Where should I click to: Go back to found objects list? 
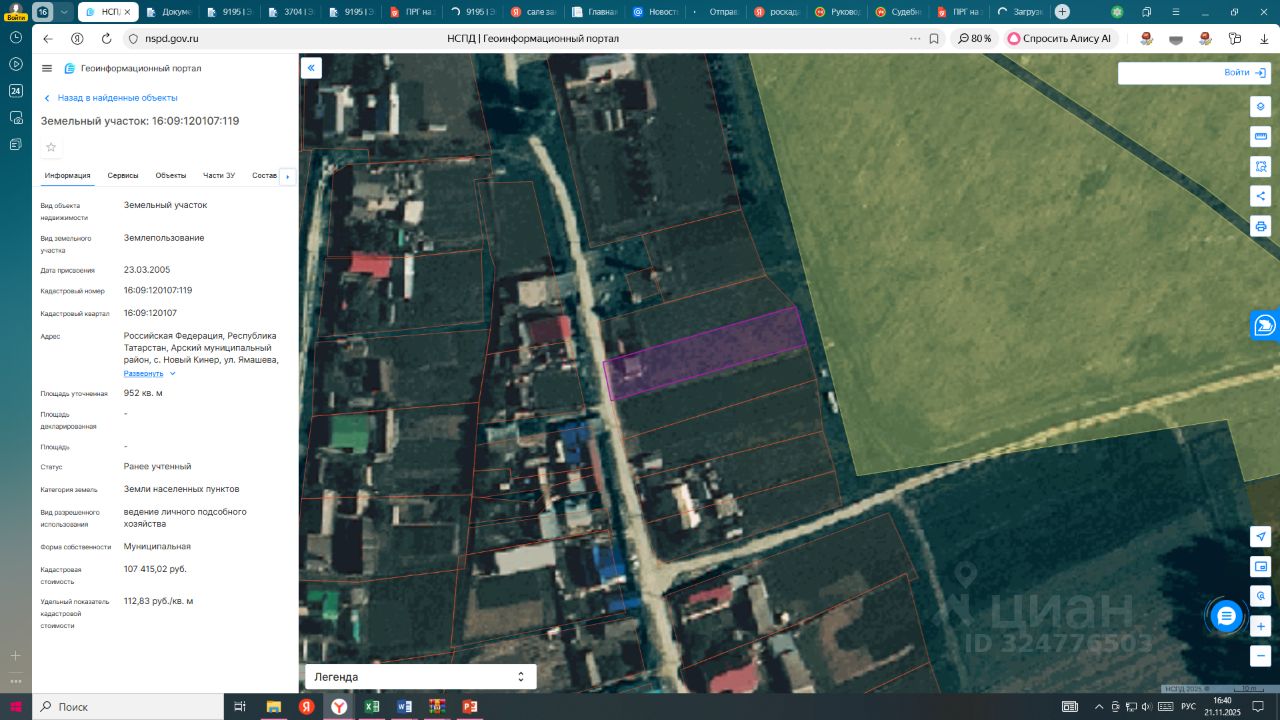pos(111,98)
